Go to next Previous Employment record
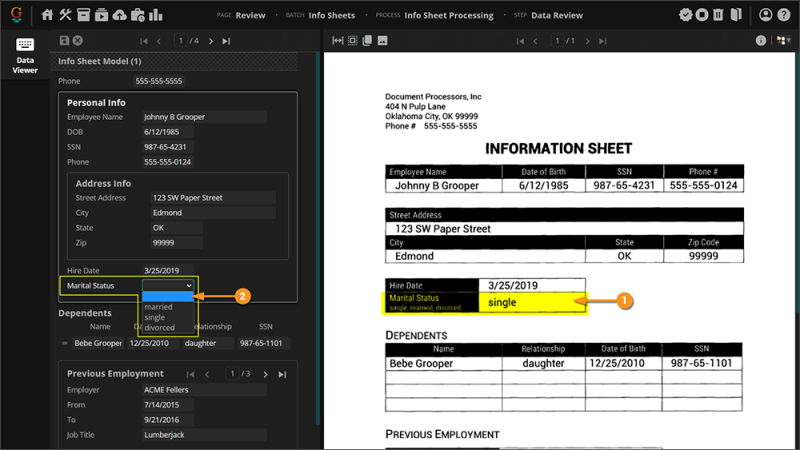The width and height of the screenshot is (800, 450). (x=265, y=374)
